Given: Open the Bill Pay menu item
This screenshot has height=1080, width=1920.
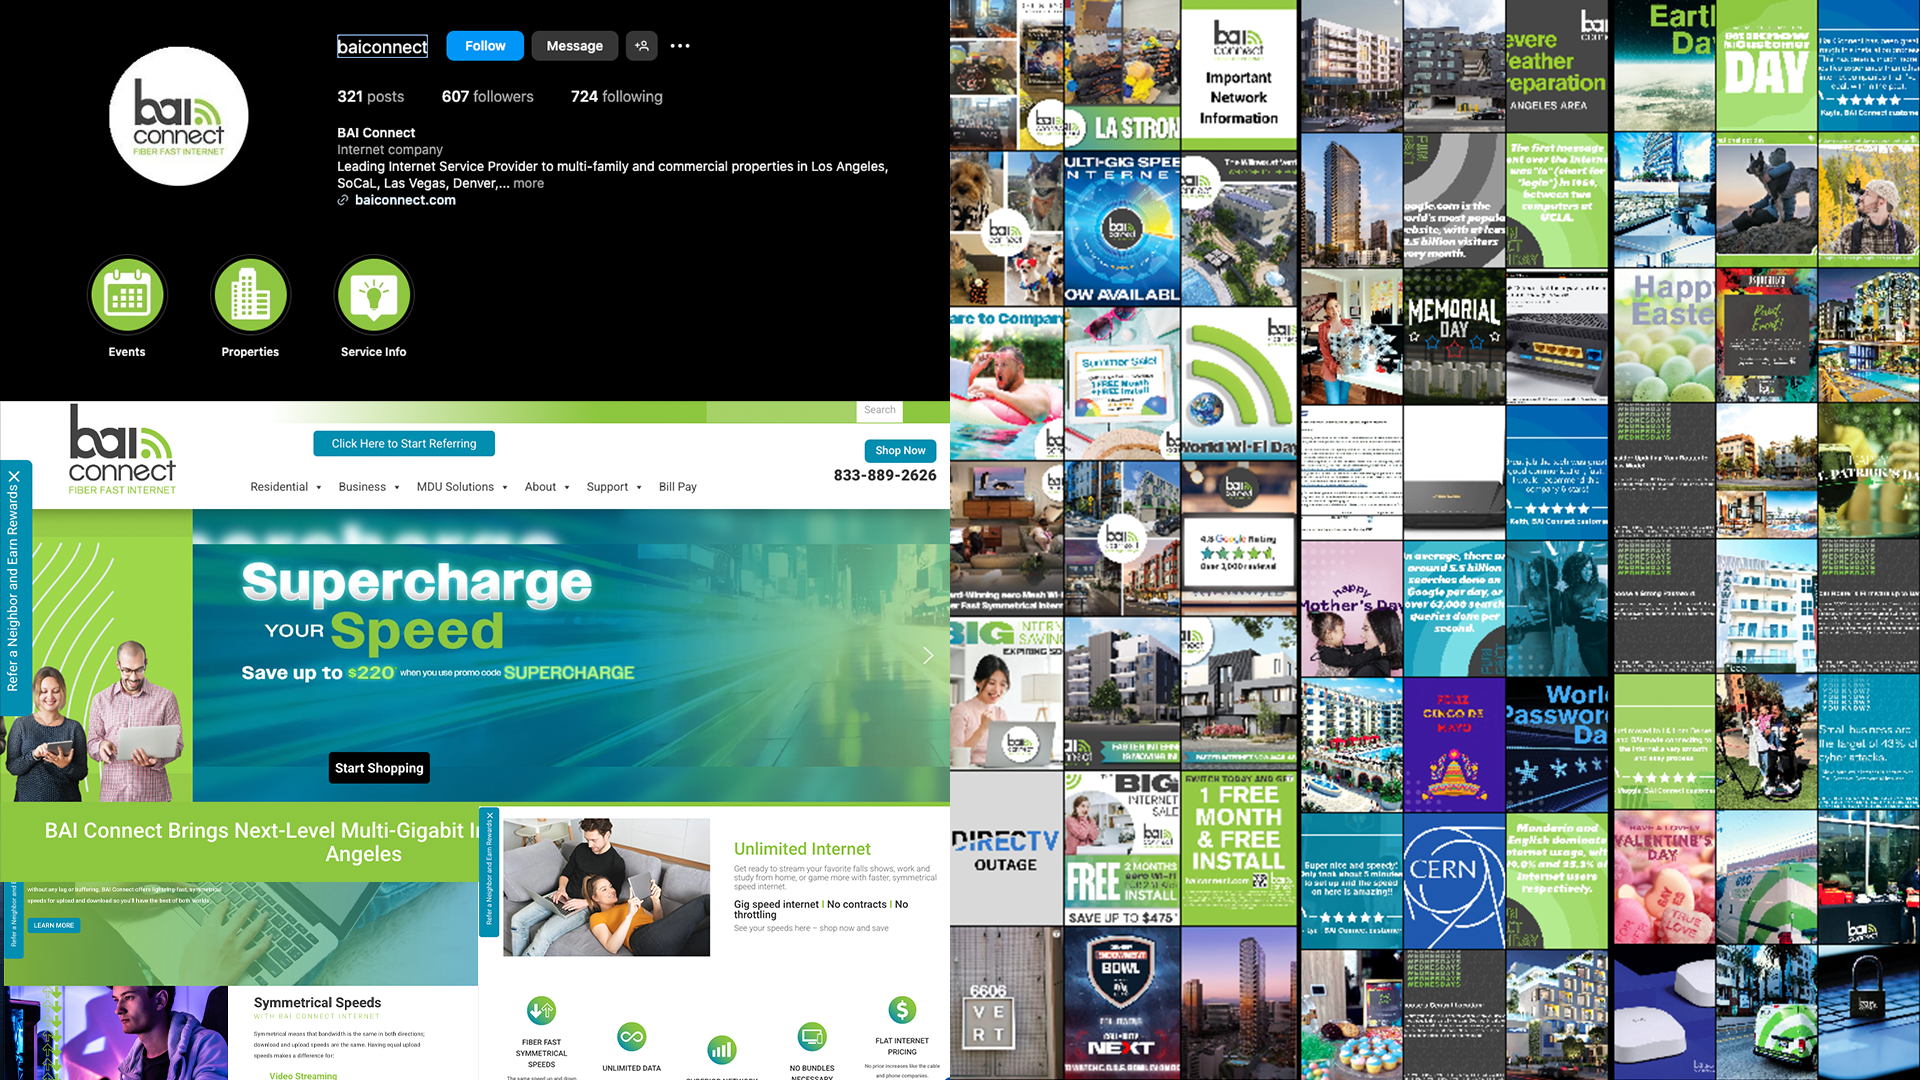Looking at the screenshot, I should 677,487.
